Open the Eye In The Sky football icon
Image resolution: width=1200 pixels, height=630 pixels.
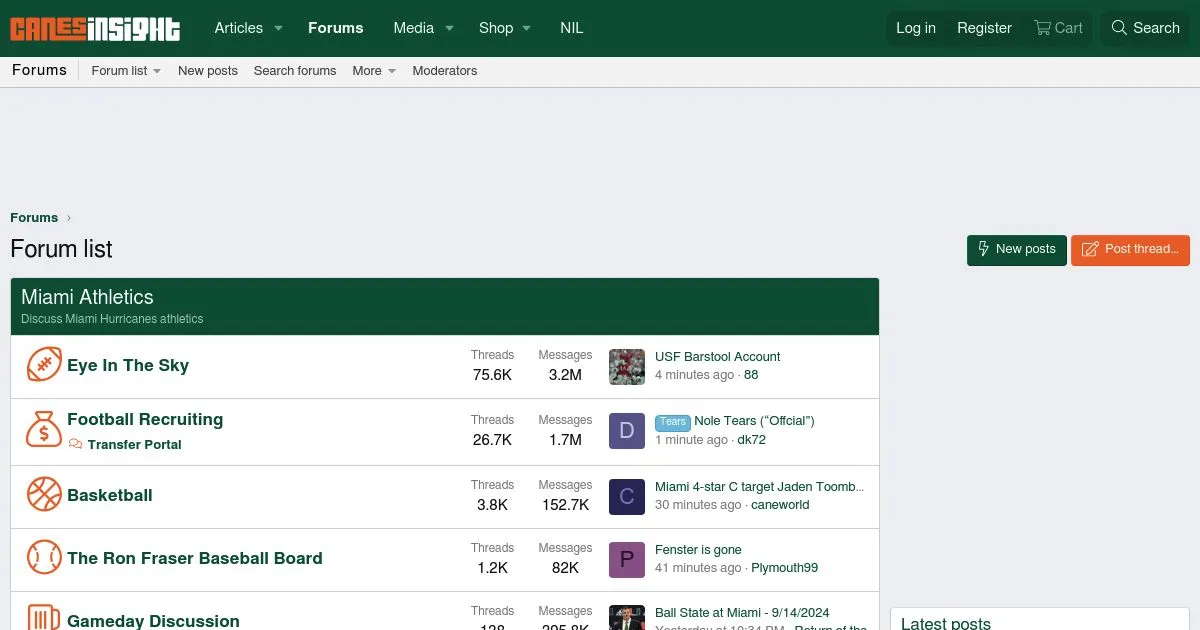click(44, 365)
